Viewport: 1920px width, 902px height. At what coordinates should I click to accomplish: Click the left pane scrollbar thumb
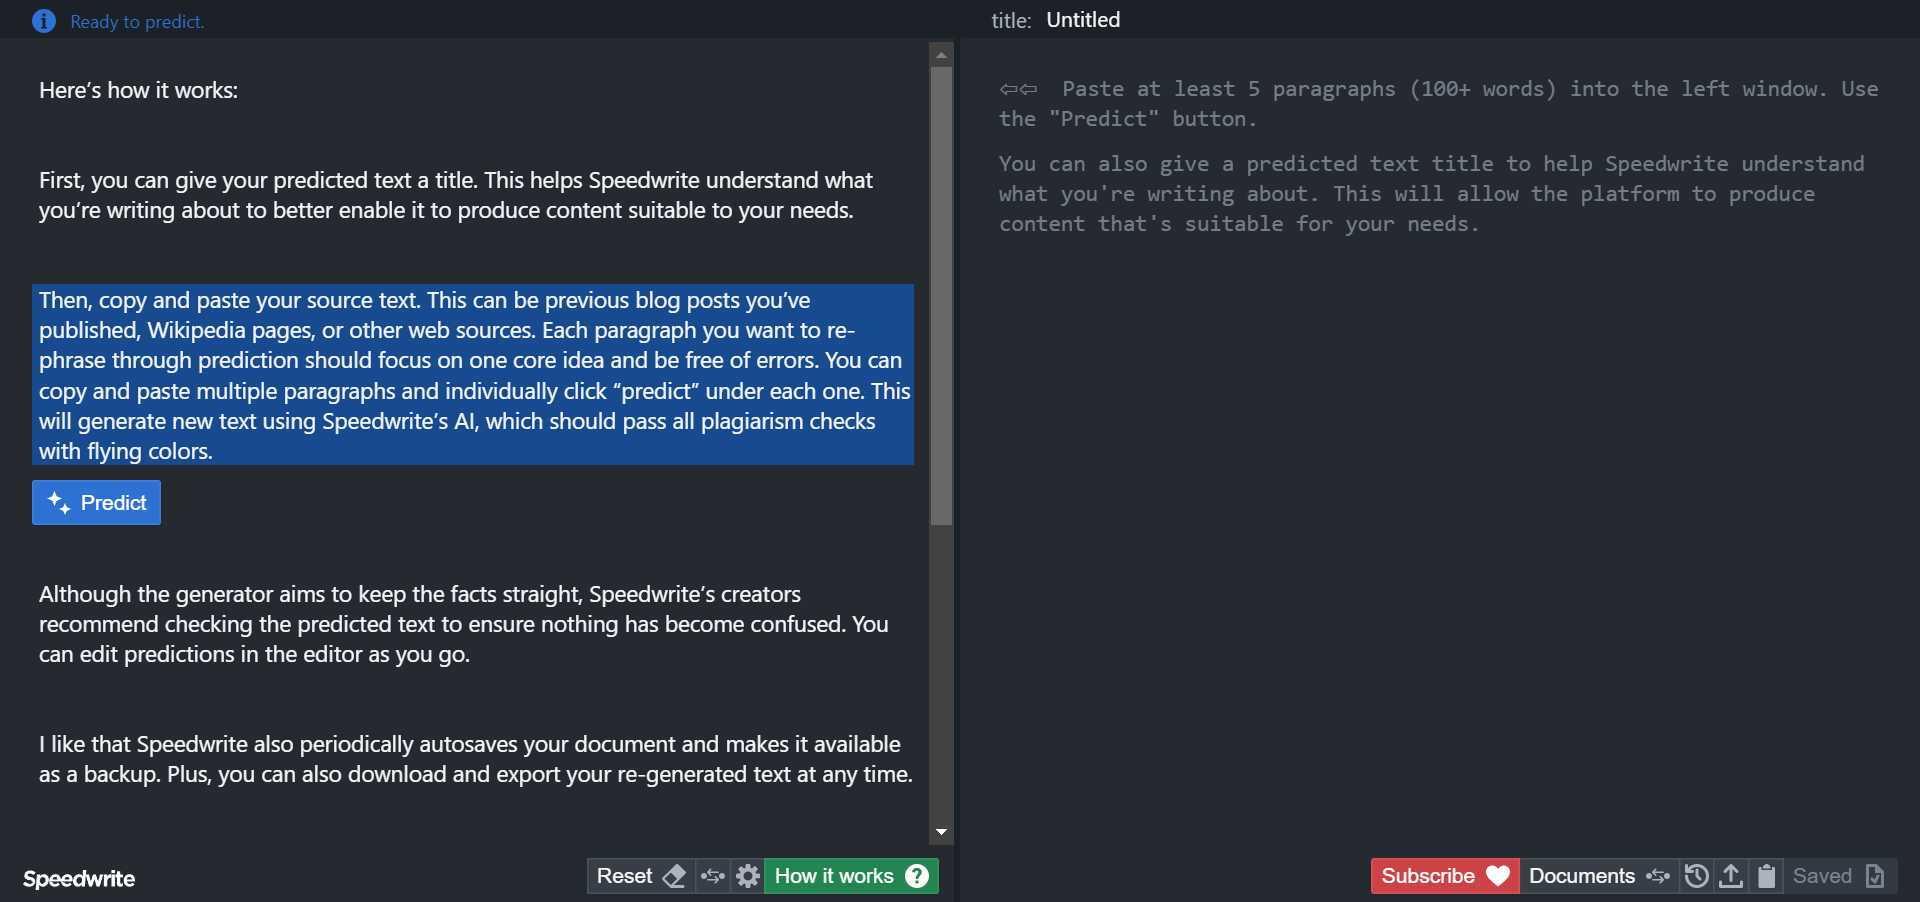pyautogui.click(x=941, y=295)
